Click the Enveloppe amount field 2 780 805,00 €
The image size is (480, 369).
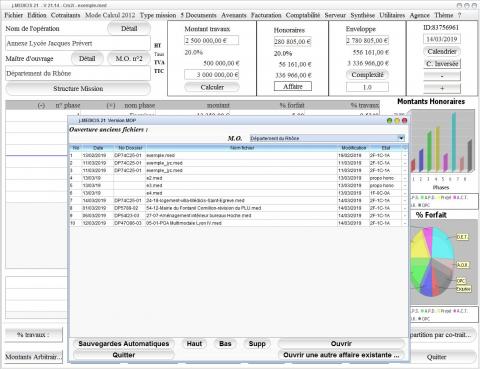(367, 40)
